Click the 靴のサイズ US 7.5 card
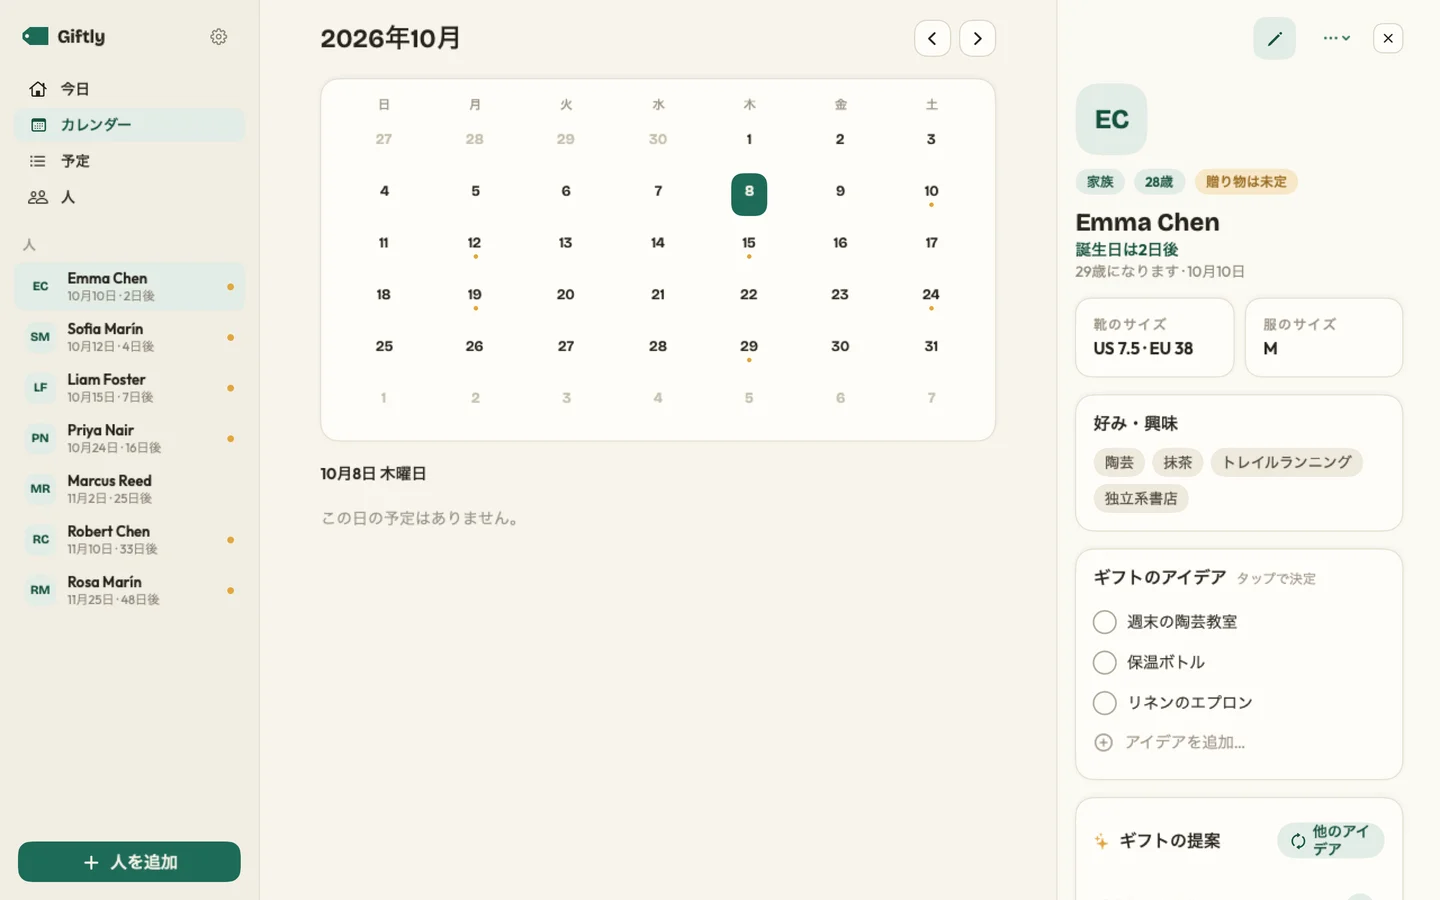The image size is (1440, 900). (1155, 337)
